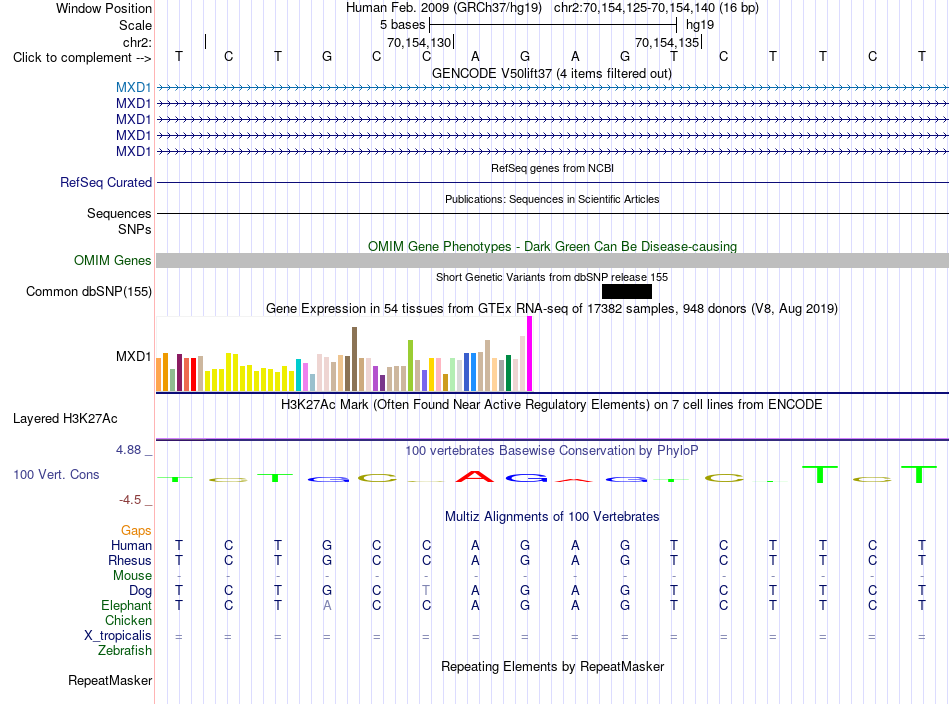The height and width of the screenshot is (704, 950).
Task: Click 'Short Genetic Variants from dbSNP release 155'
Action: pyautogui.click(x=552, y=277)
